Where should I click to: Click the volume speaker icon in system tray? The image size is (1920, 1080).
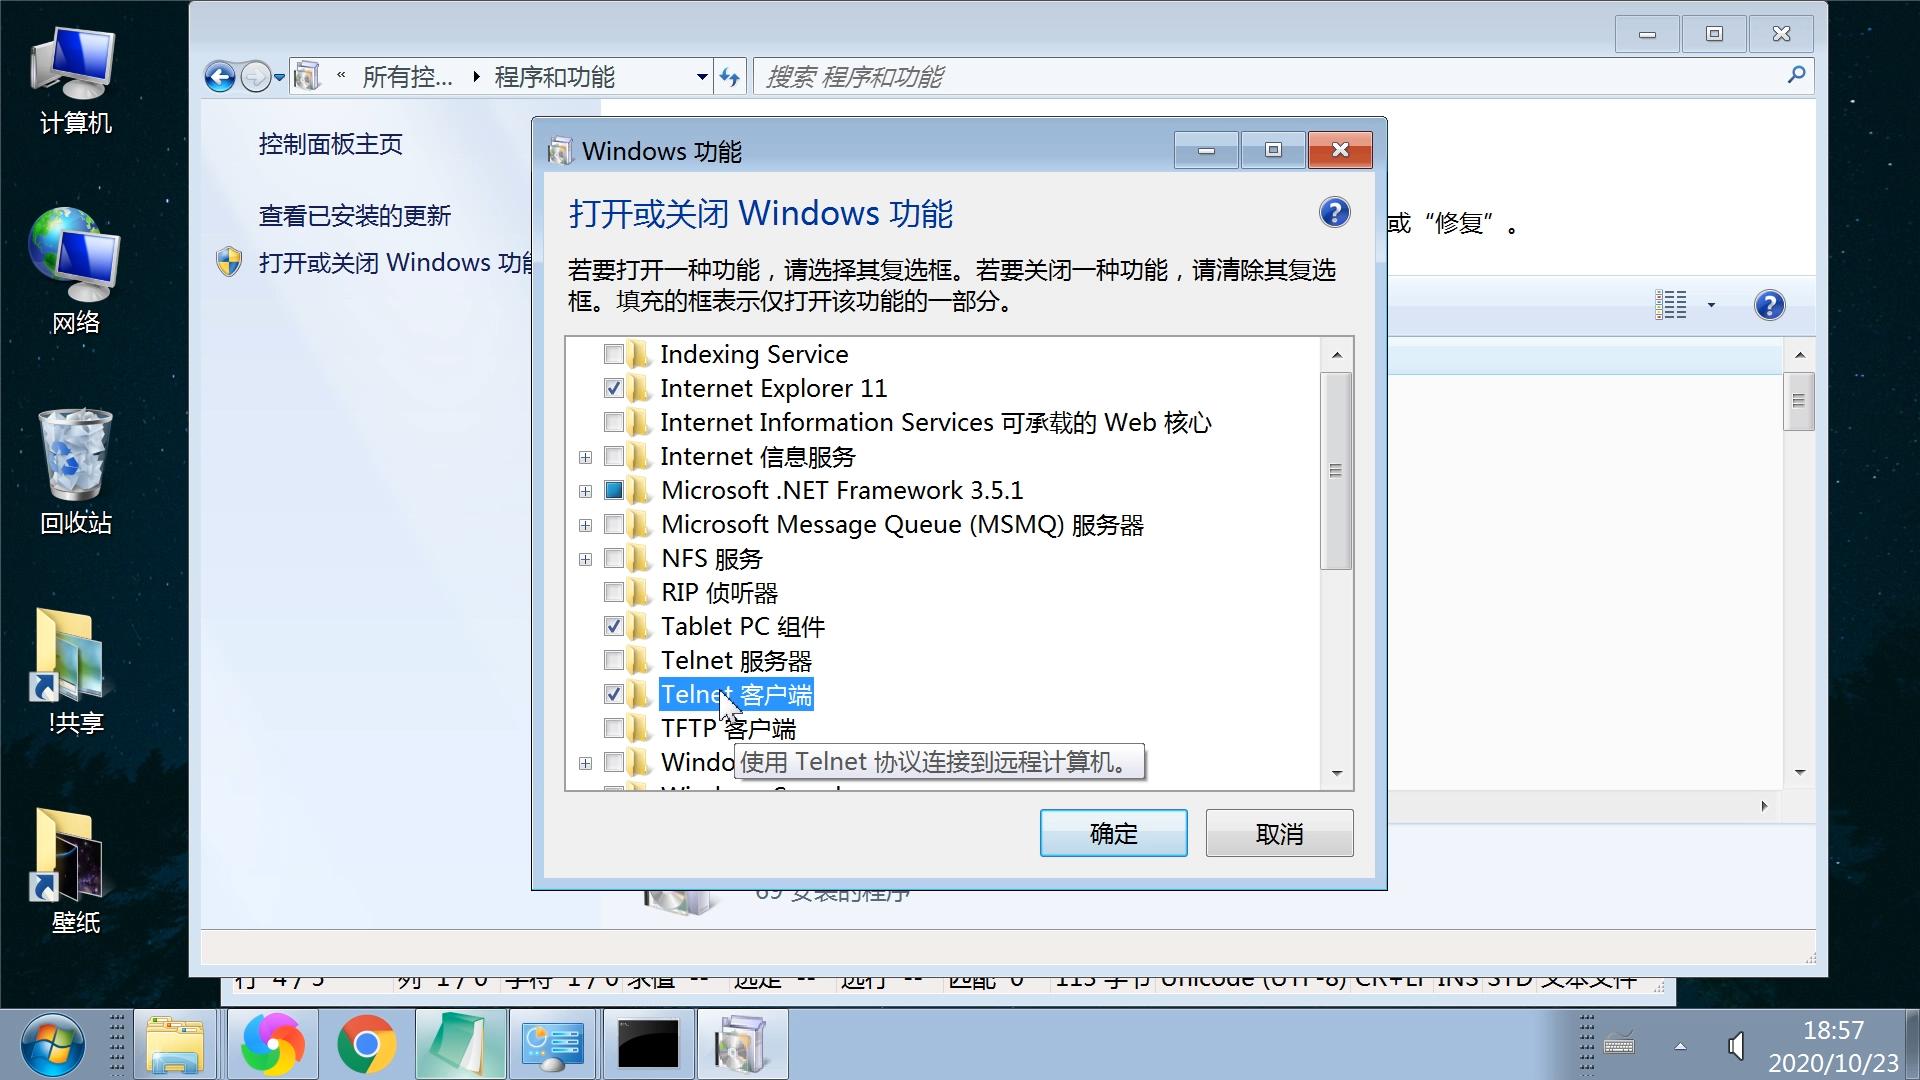click(x=1737, y=1046)
